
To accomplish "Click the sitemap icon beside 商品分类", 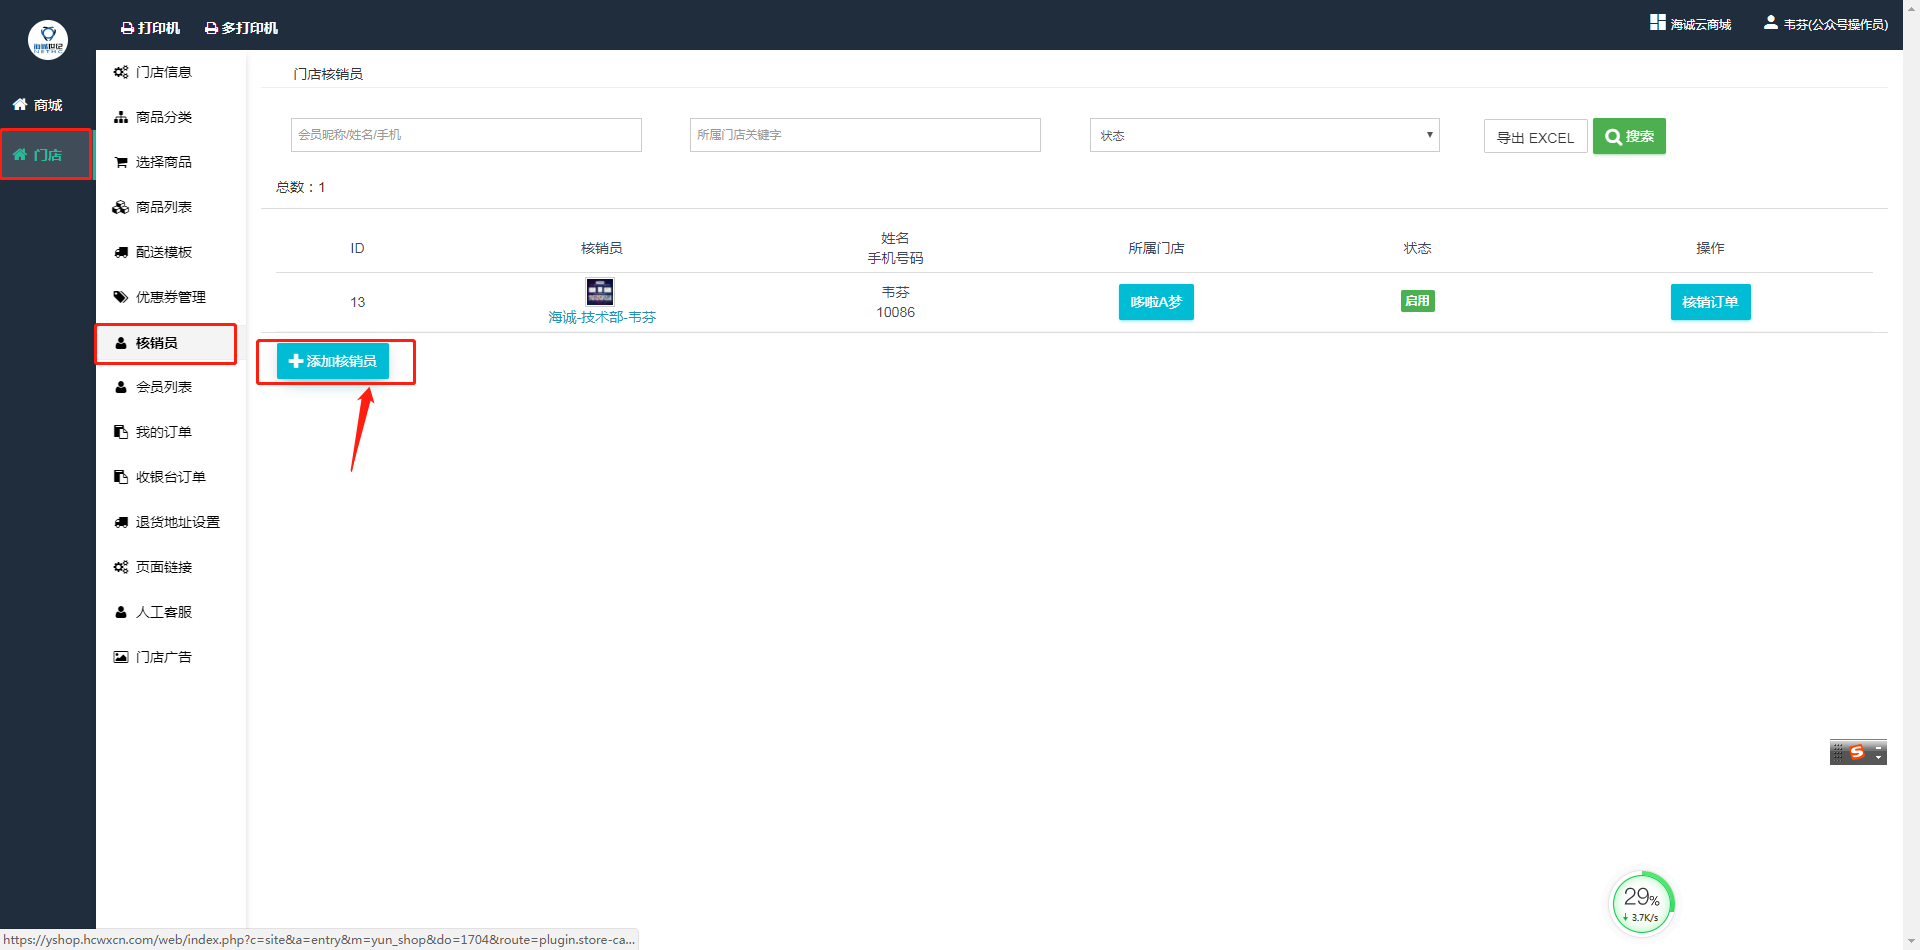I will coord(121,117).
